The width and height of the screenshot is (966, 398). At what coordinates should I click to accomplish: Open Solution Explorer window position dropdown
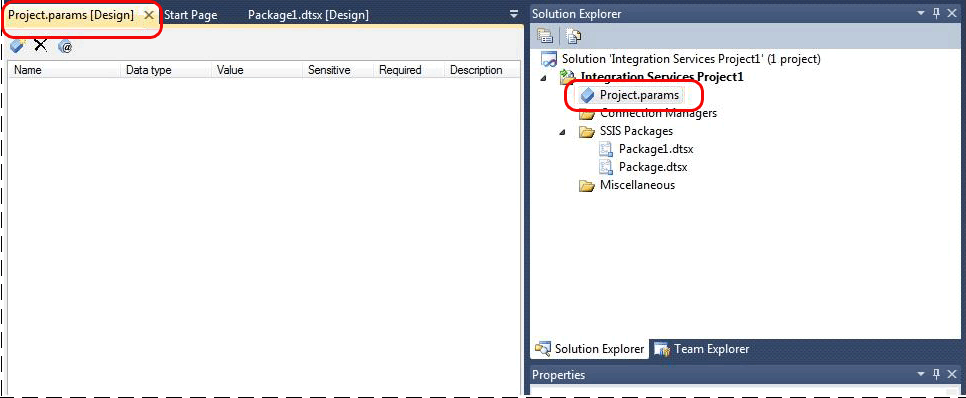pos(922,14)
